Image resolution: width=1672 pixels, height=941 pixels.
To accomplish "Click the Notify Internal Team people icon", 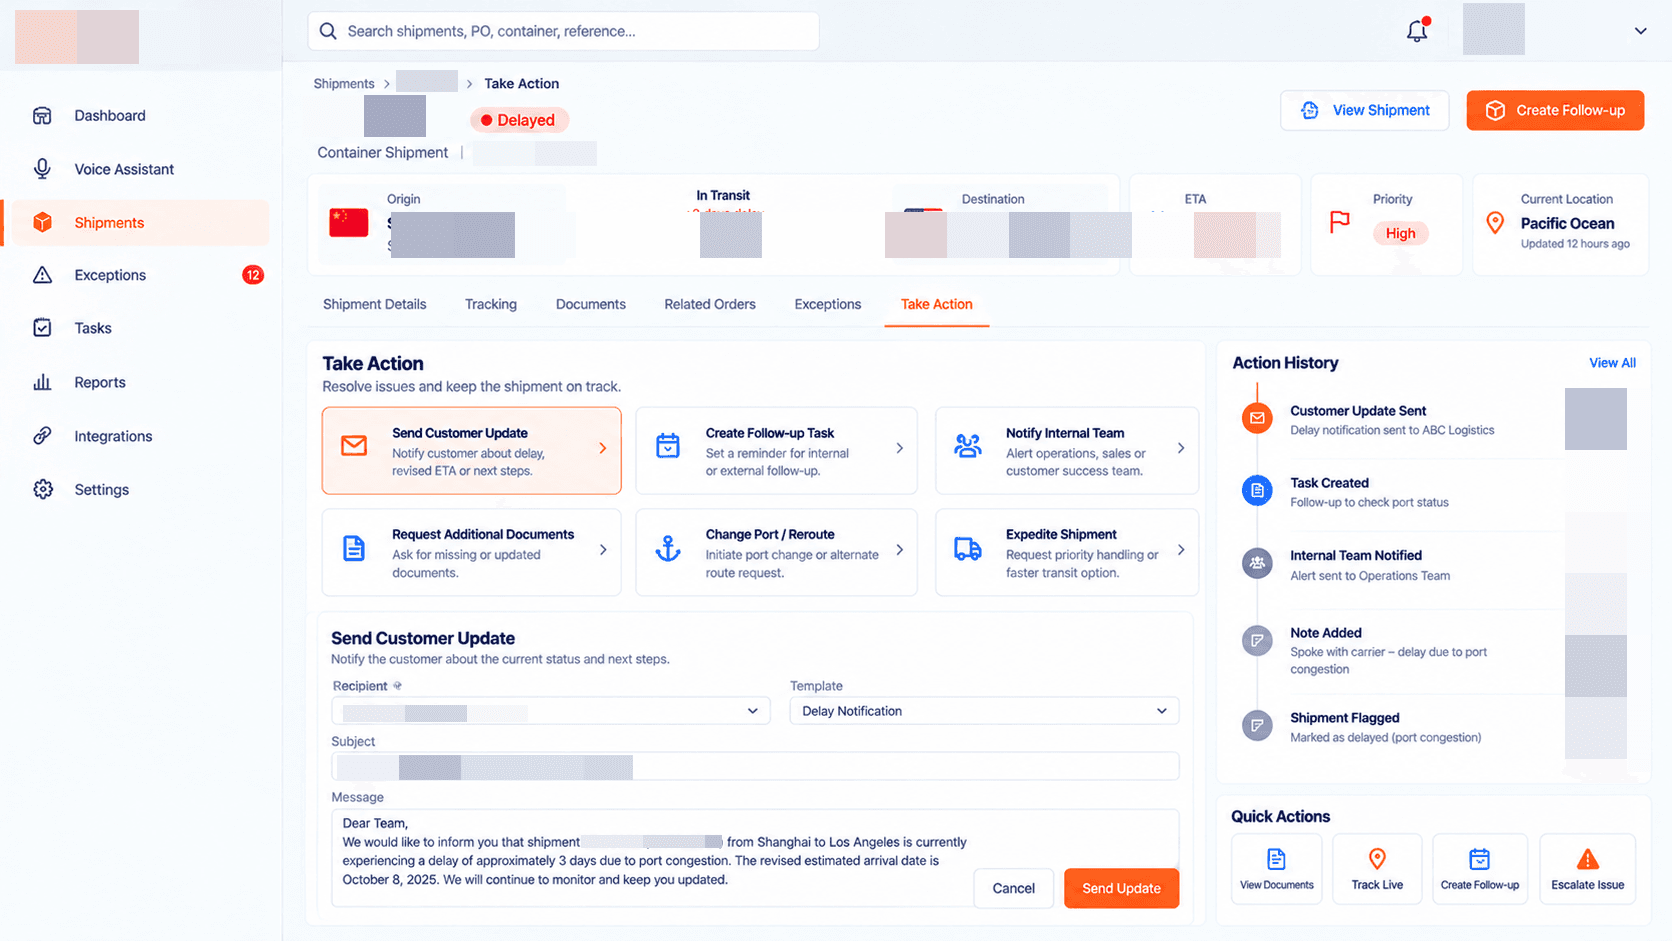I will click(x=968, y=445).
